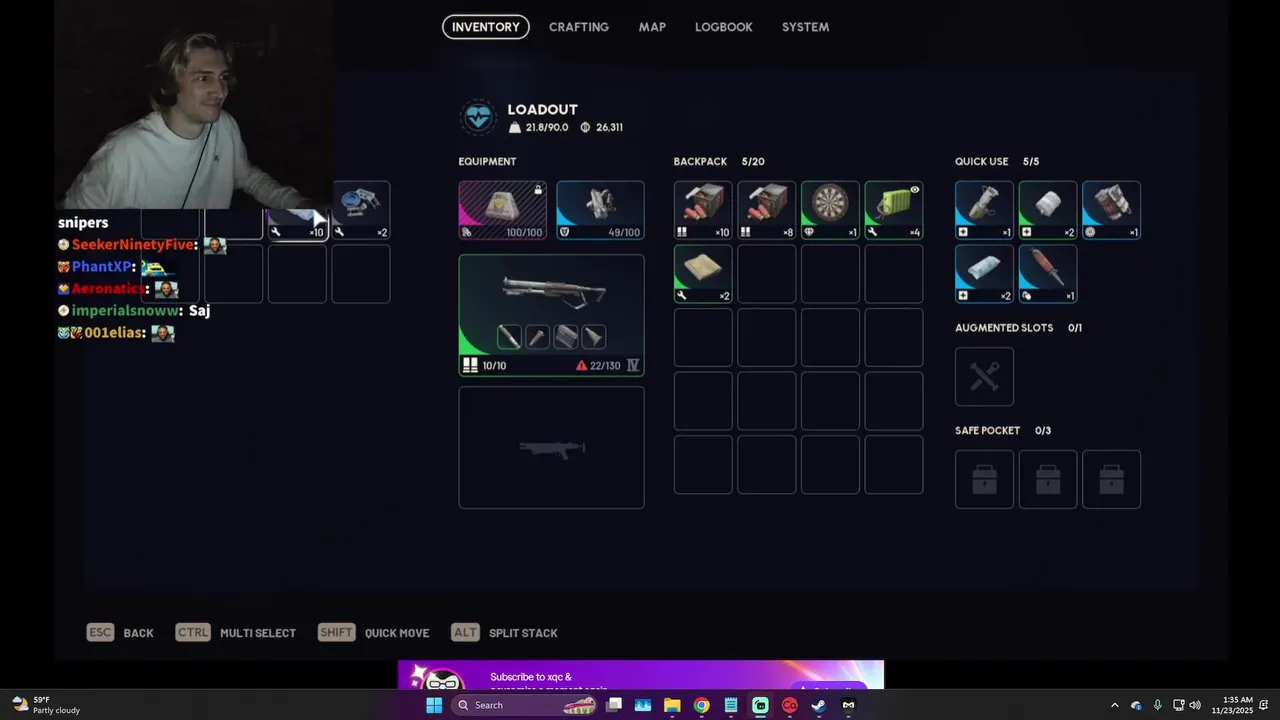The width and height of the screenshot is (1280, 720).
Task: Click the SHIFT Quick Move hint
Action: coord(374,633)
